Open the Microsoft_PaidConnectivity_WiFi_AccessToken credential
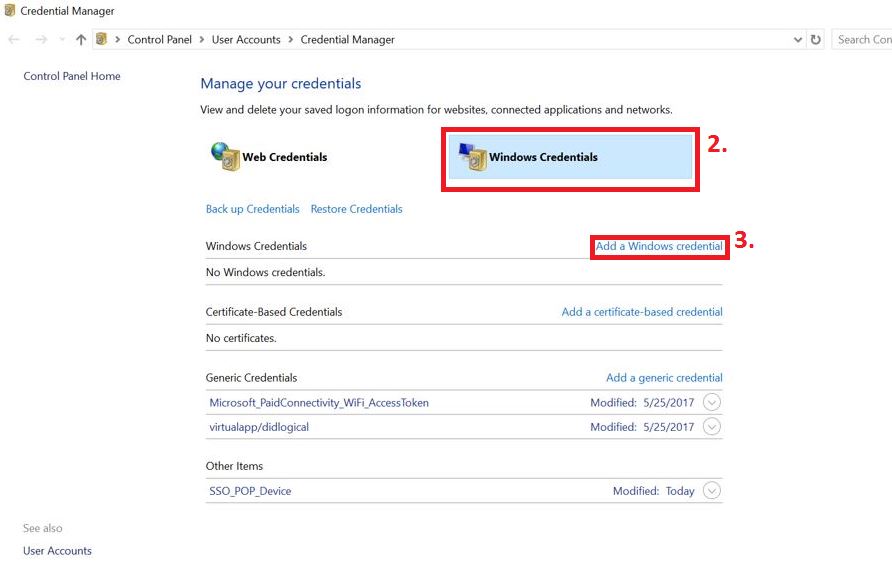 [x=319, y=403]
